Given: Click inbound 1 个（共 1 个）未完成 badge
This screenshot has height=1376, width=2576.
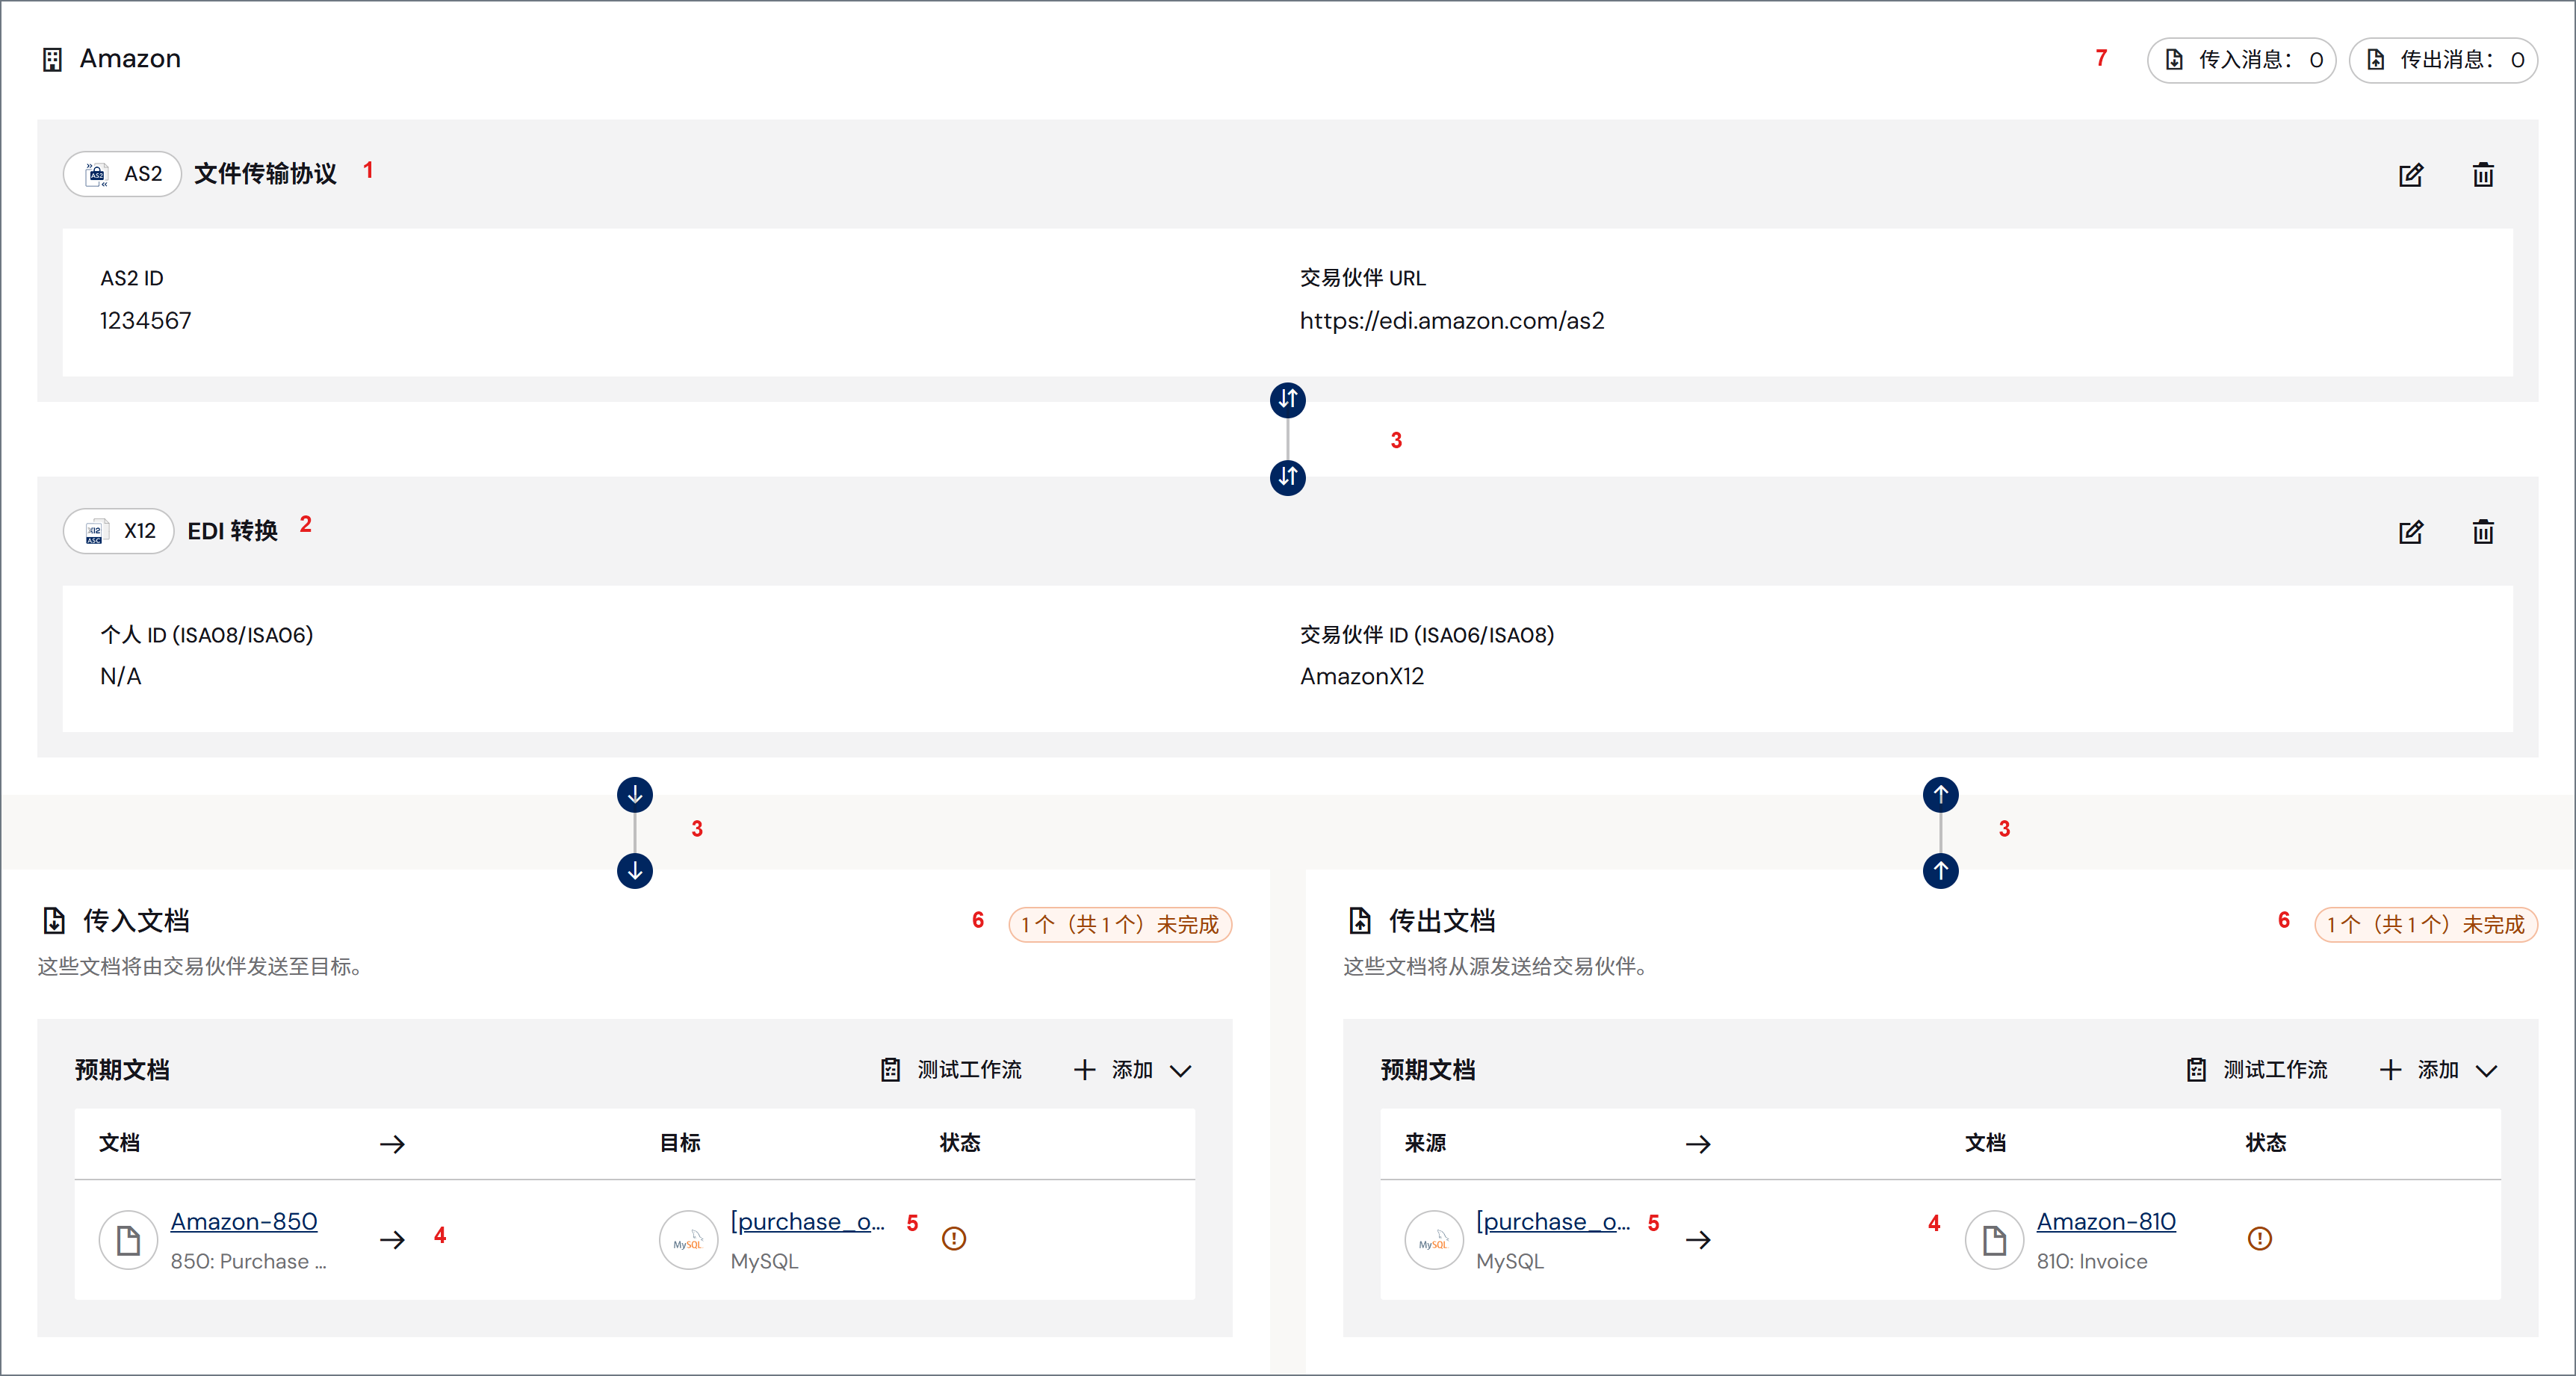Looking at the screenshot, I should pos(1120,924).
